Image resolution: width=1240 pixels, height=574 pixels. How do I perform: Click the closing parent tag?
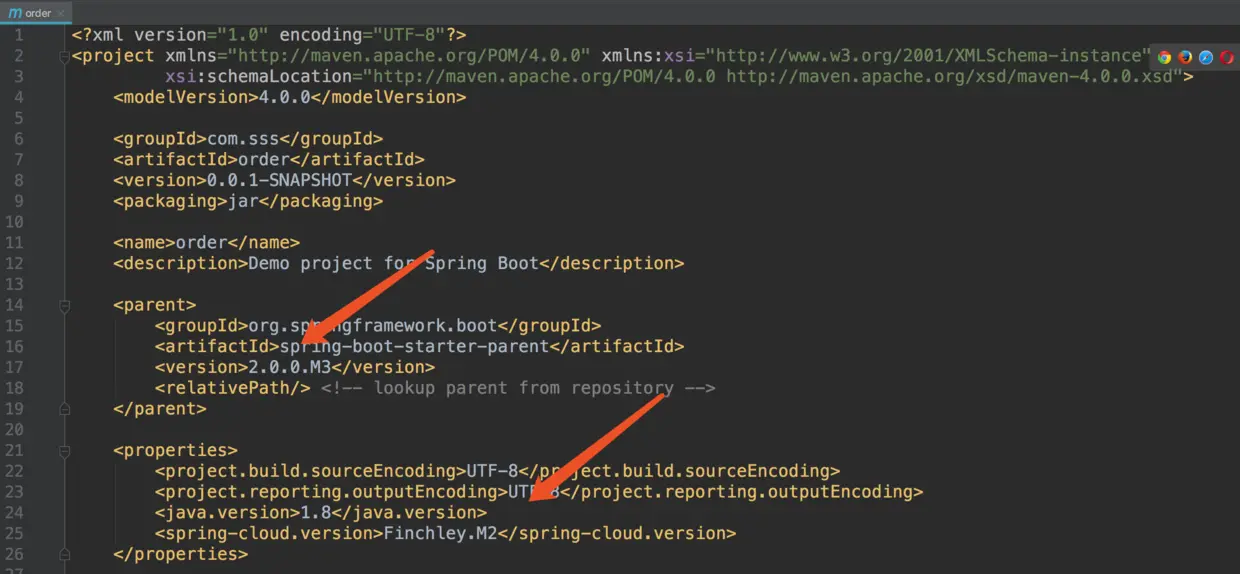[160, 409]
